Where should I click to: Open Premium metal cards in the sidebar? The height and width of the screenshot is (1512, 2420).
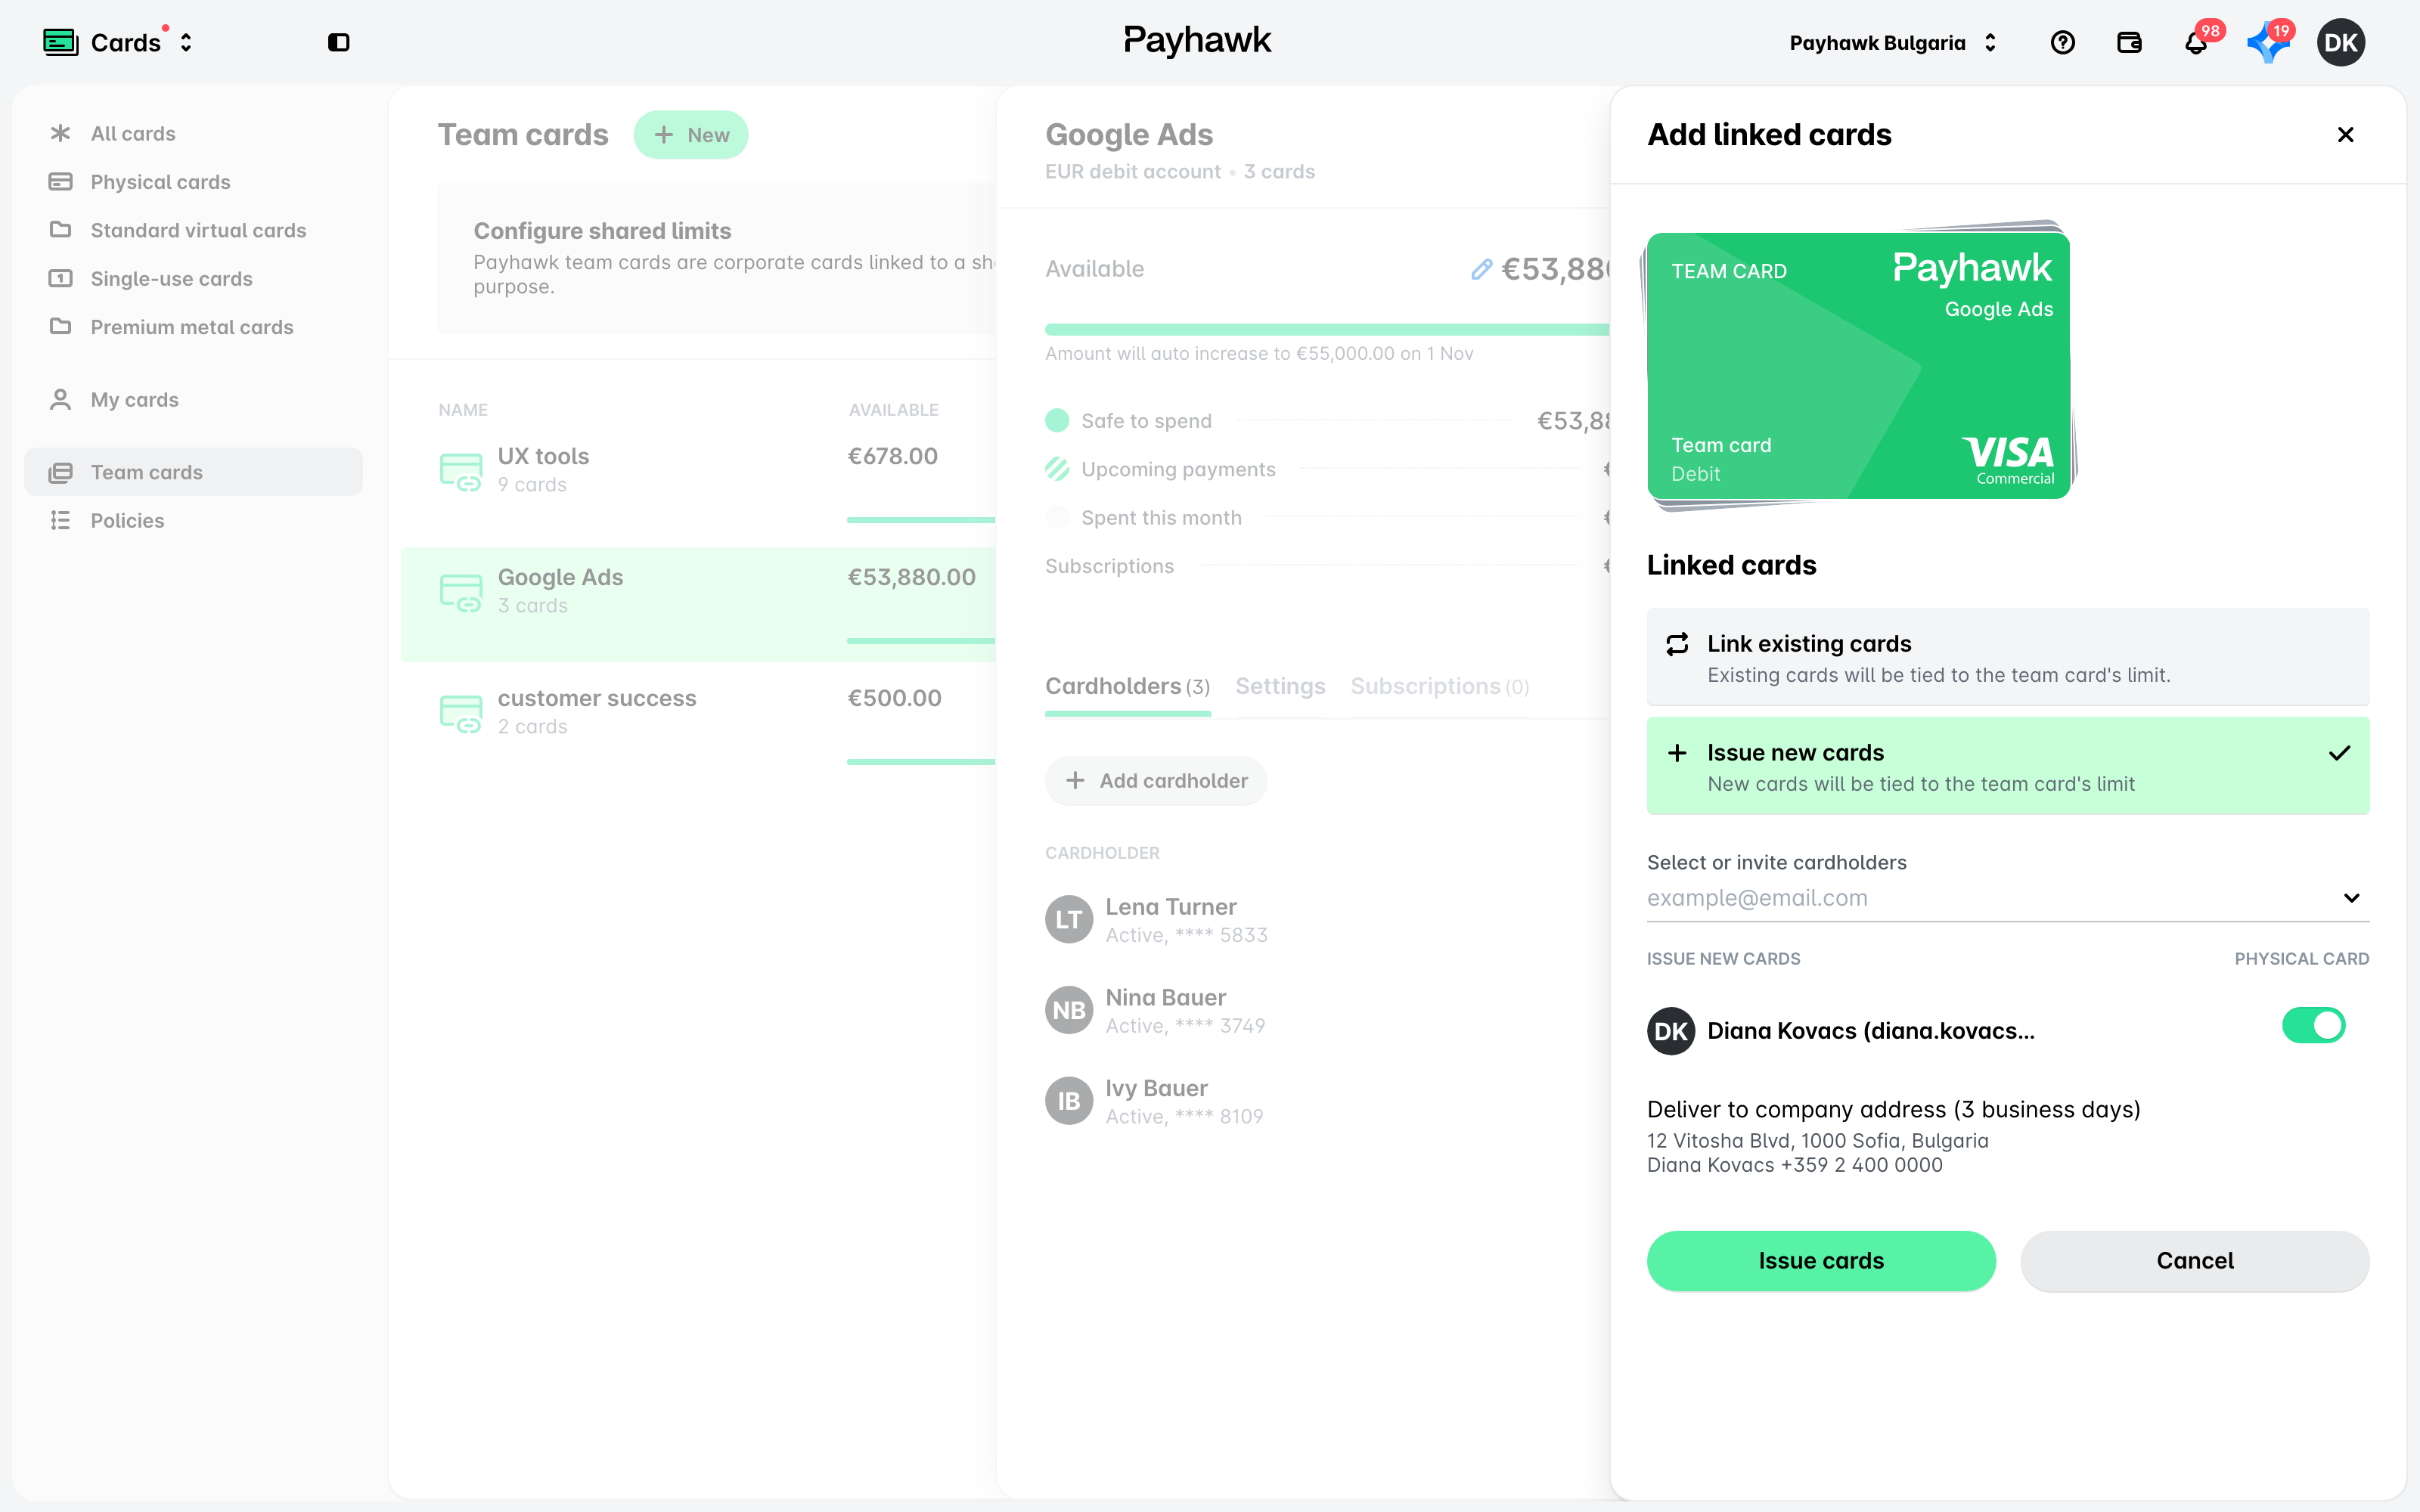[x=193, y=327]
